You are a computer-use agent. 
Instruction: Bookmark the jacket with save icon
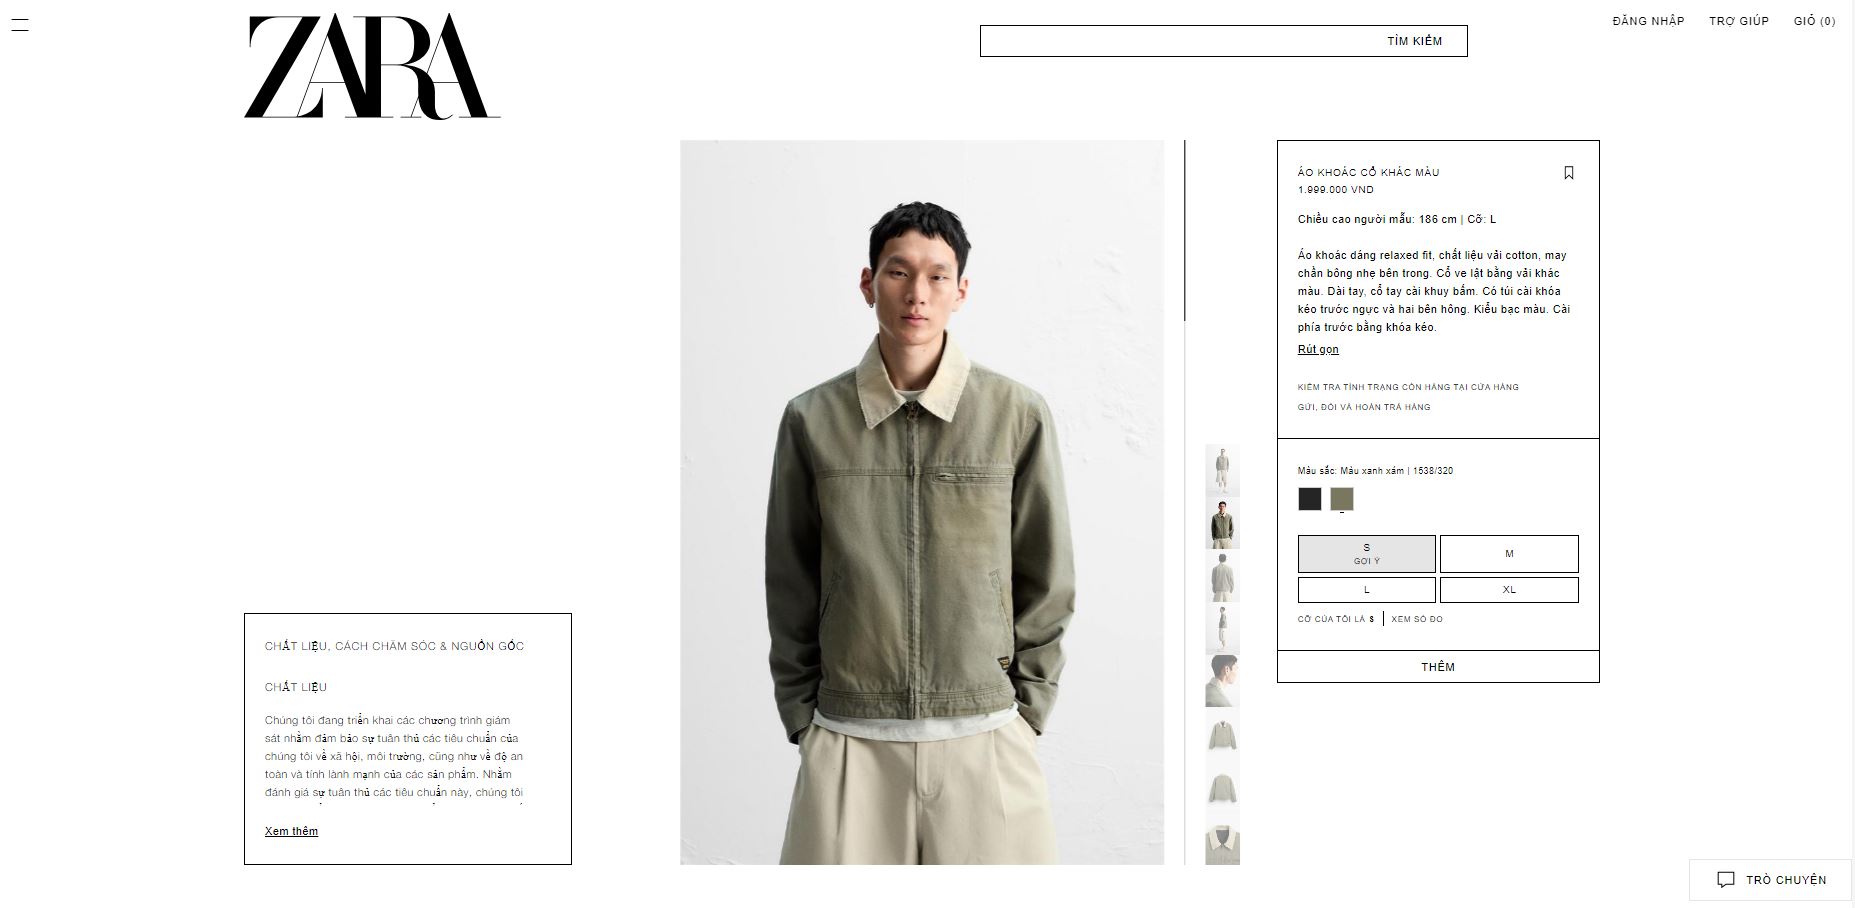pos(1568,173)
